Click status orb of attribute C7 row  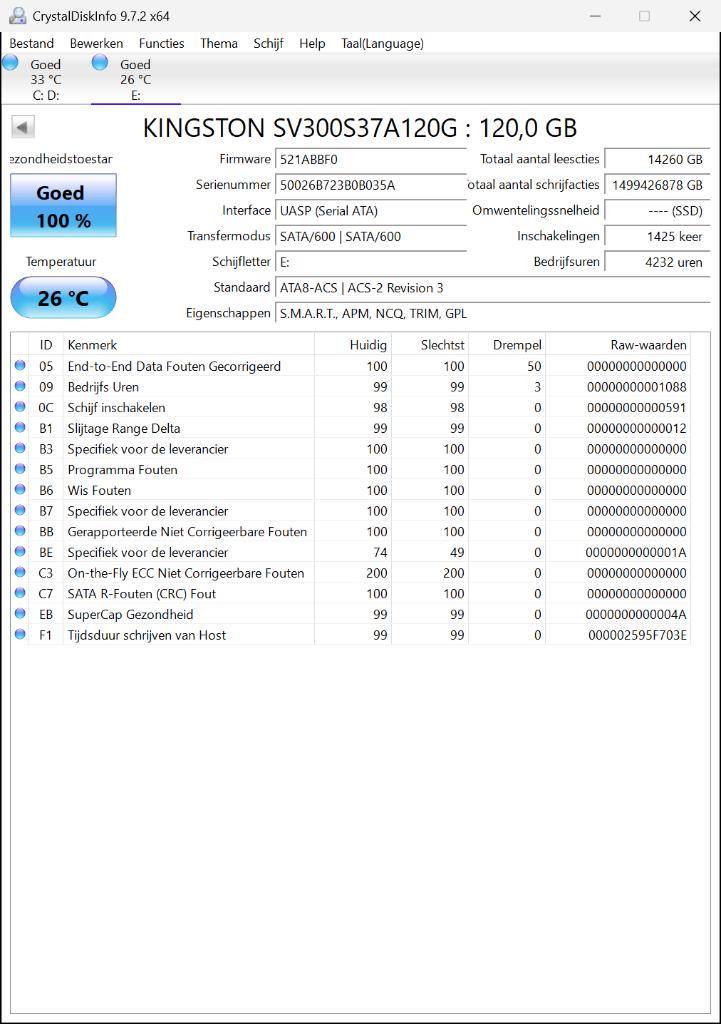[20, 593]
